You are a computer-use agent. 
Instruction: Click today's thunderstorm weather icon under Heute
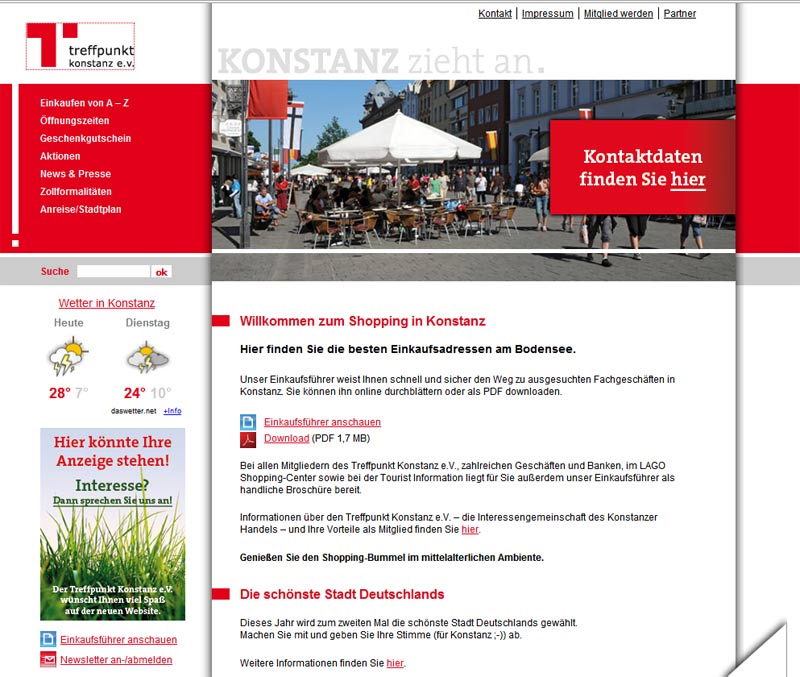[68, 356]
